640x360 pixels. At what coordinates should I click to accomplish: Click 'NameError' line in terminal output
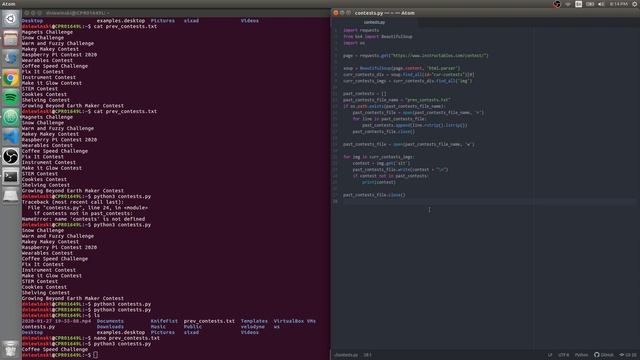click(83, 219)
